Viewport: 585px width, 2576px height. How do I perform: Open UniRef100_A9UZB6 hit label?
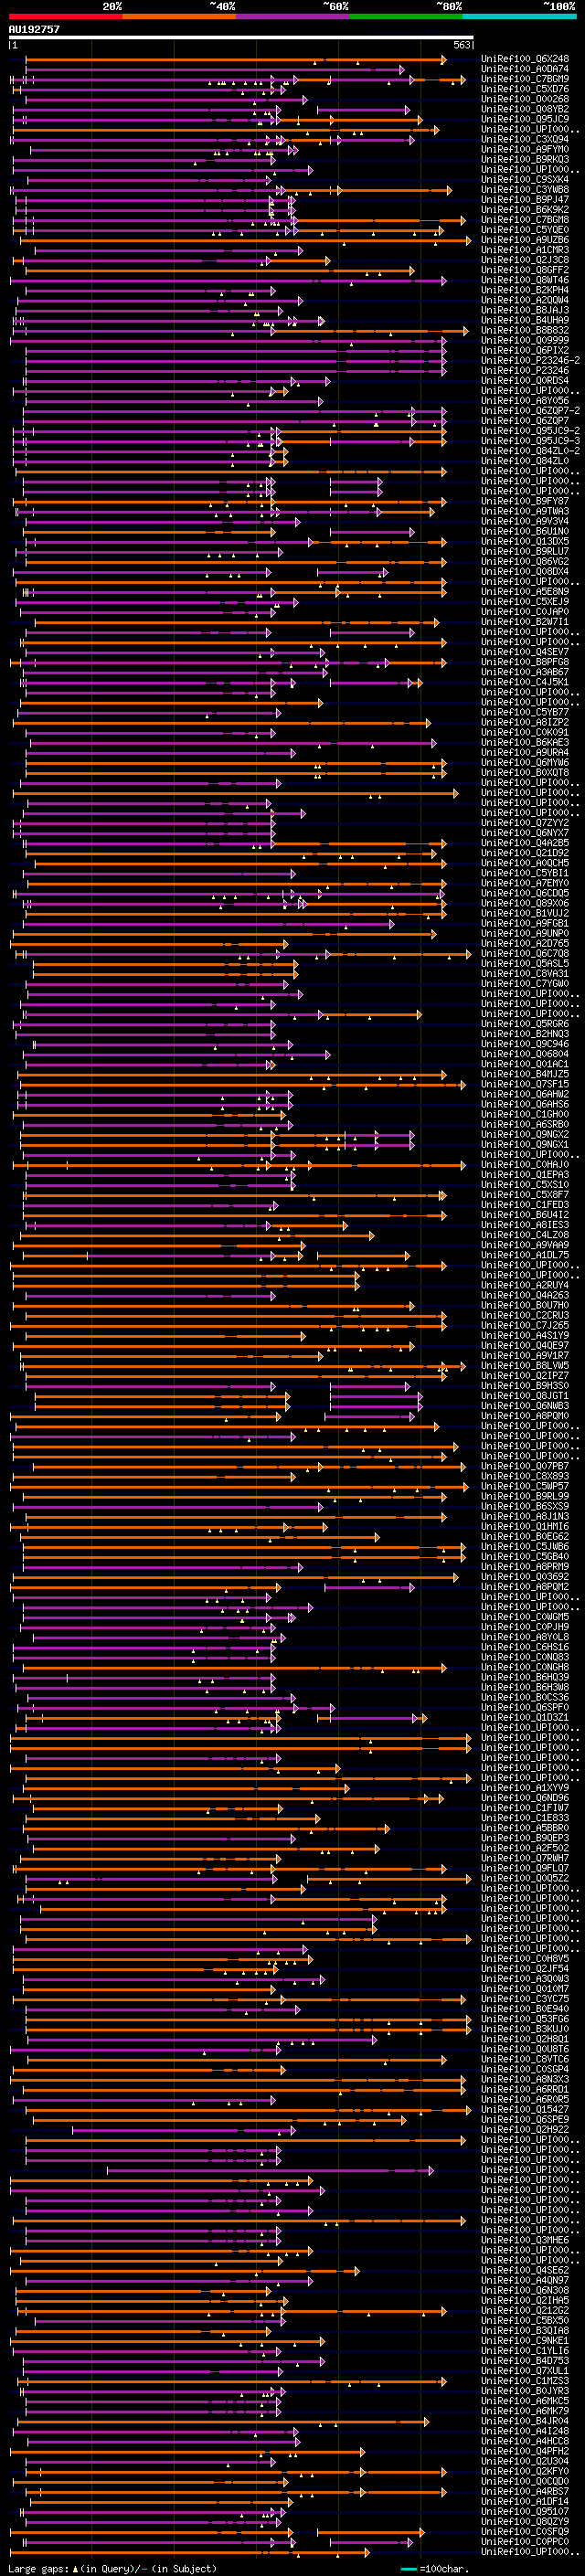525,240
